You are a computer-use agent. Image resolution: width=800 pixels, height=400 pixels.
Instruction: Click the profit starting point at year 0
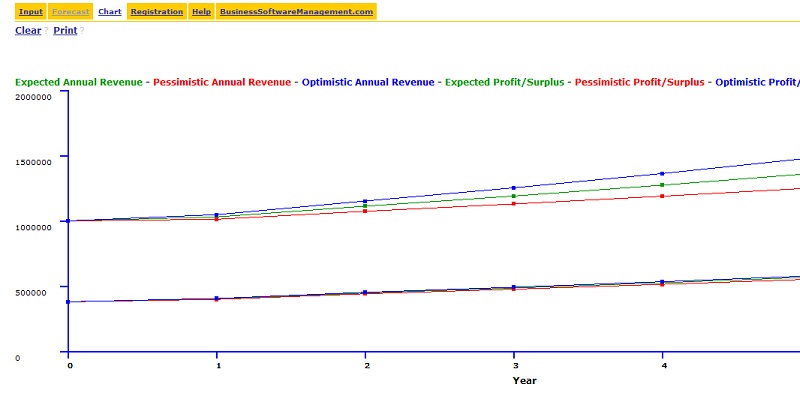click(x=68, y=302)
